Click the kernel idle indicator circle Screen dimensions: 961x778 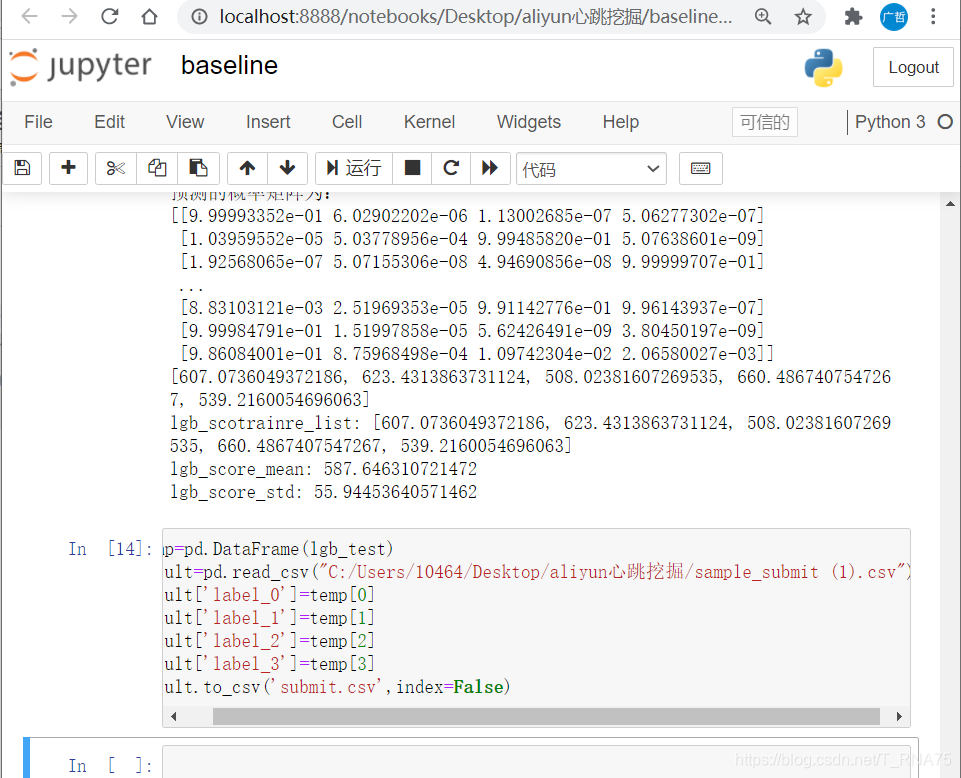point(945,122)
